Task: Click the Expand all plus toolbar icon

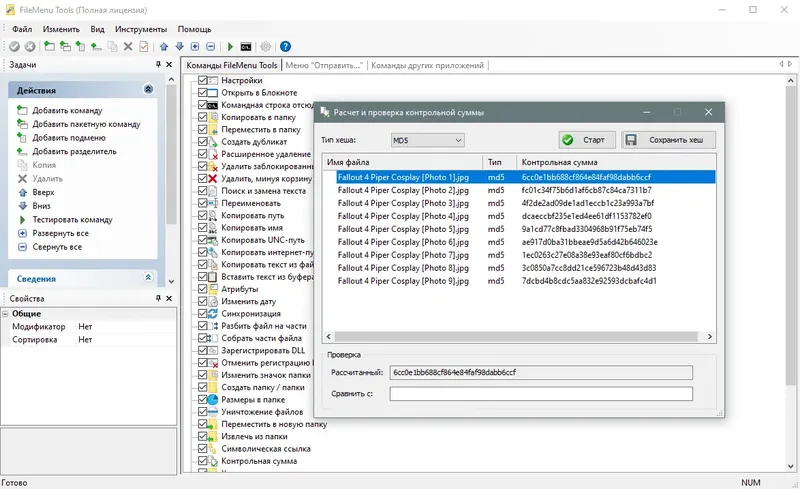Action: (195, 47)
